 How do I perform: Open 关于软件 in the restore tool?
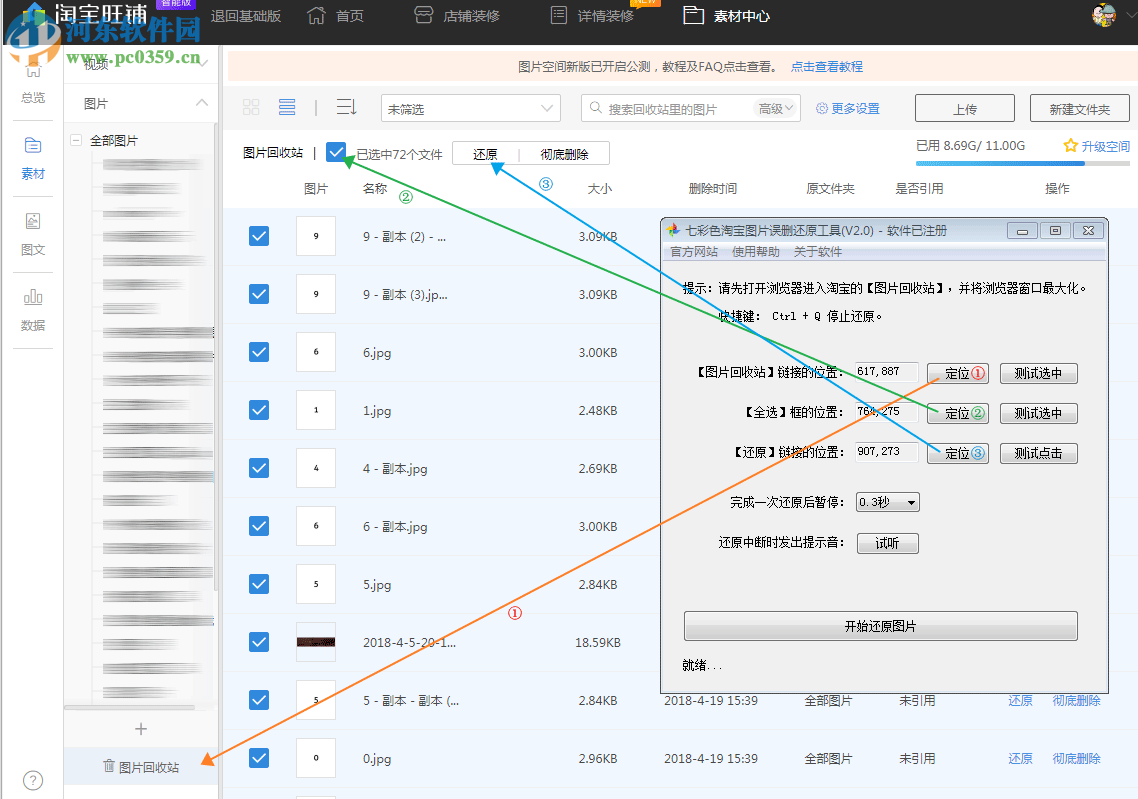click(x=817, y=251)
